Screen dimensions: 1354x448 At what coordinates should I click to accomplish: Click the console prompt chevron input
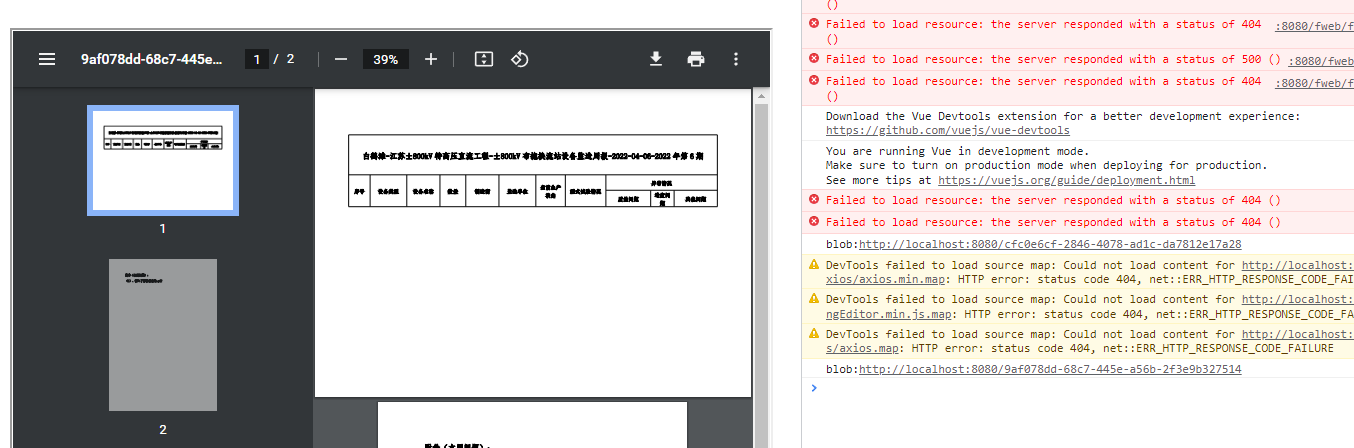tap(814, 388)
